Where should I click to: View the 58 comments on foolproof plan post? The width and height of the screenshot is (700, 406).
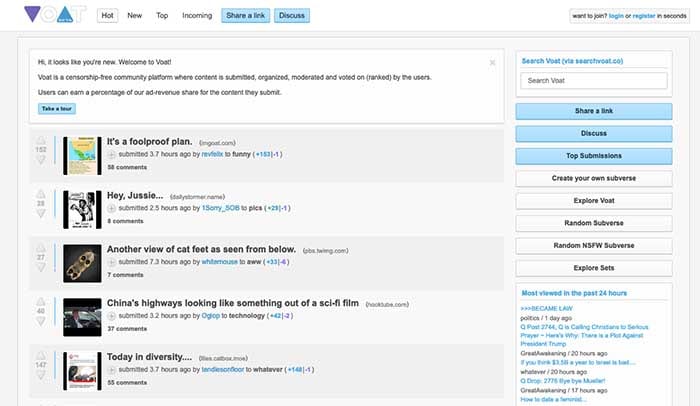click(127, 167)
